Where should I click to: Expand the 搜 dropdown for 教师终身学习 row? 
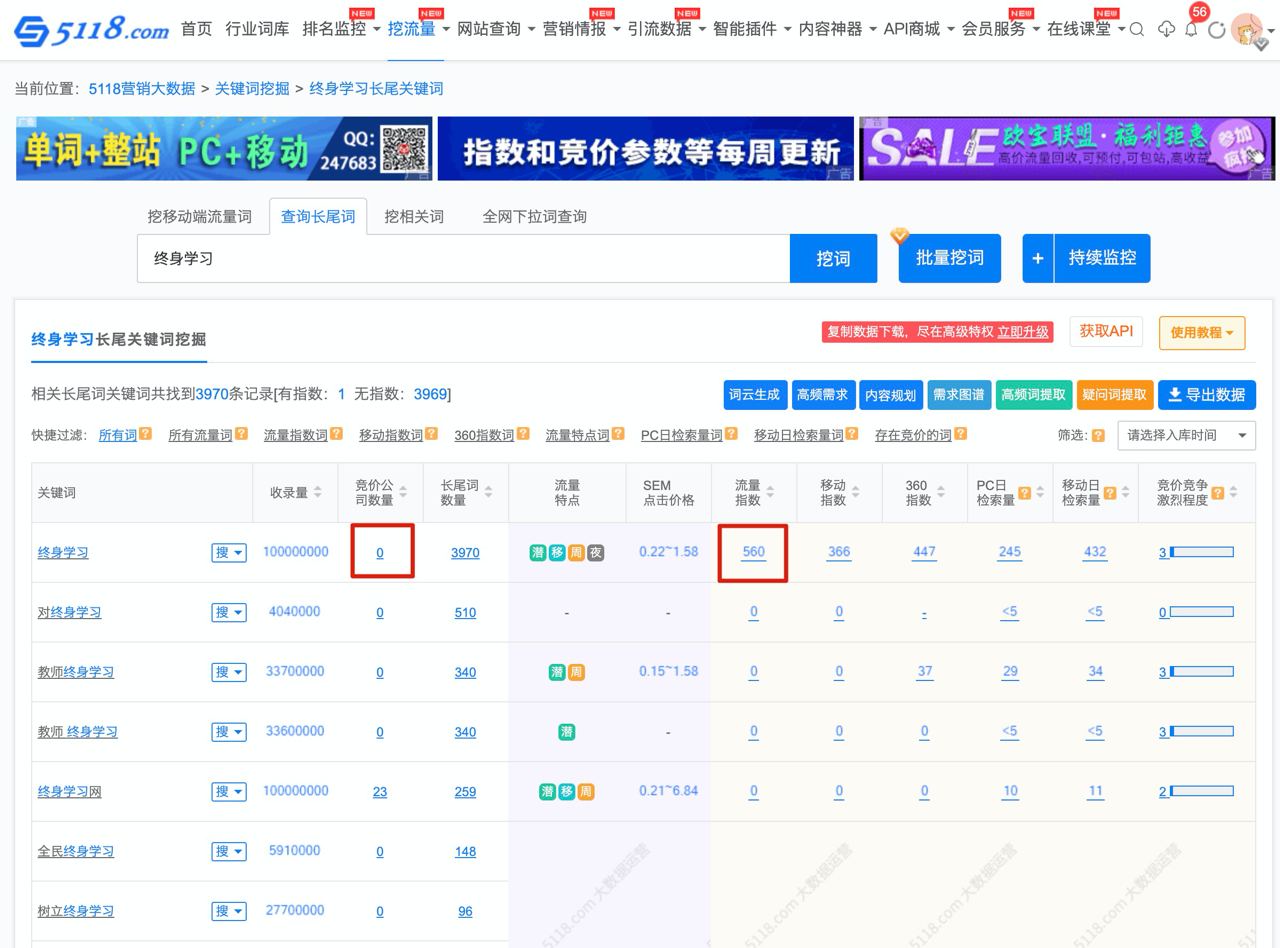[229, 672]
